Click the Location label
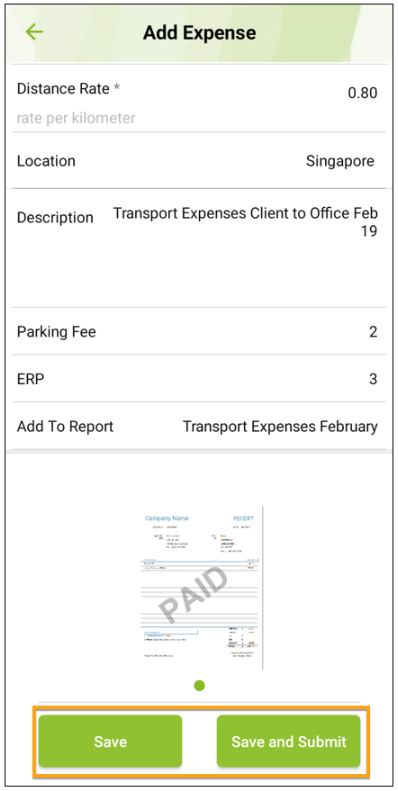 pyautogui.click(x=46, y=161)
